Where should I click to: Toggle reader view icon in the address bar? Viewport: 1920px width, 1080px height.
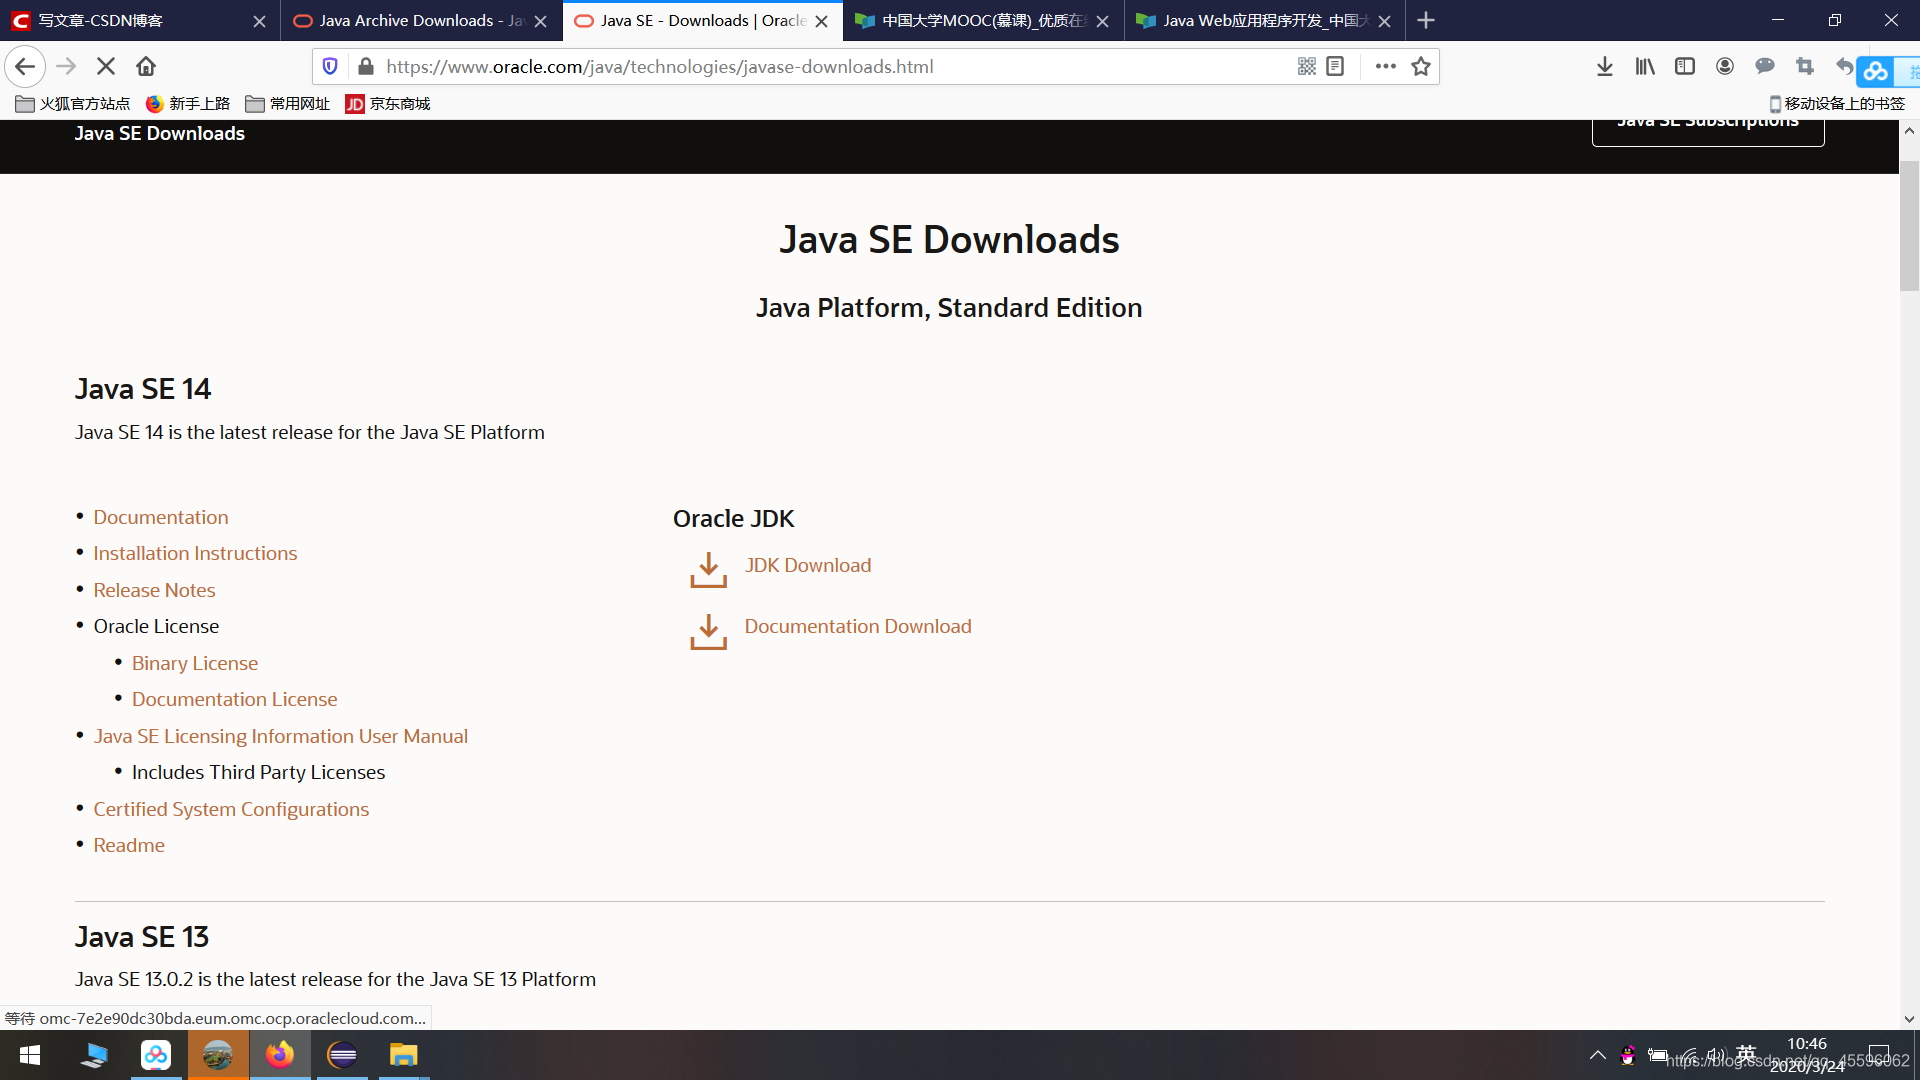coord(1335,66)
